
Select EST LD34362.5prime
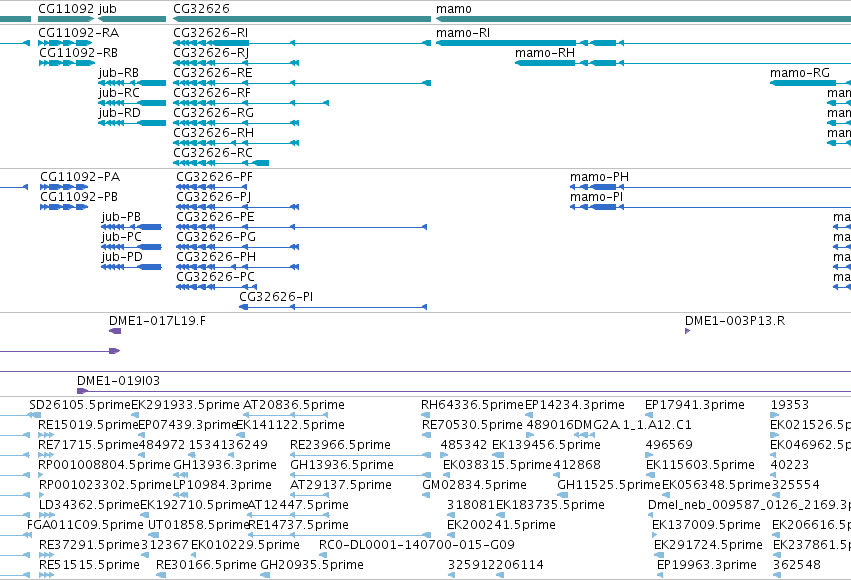point(90,506)
